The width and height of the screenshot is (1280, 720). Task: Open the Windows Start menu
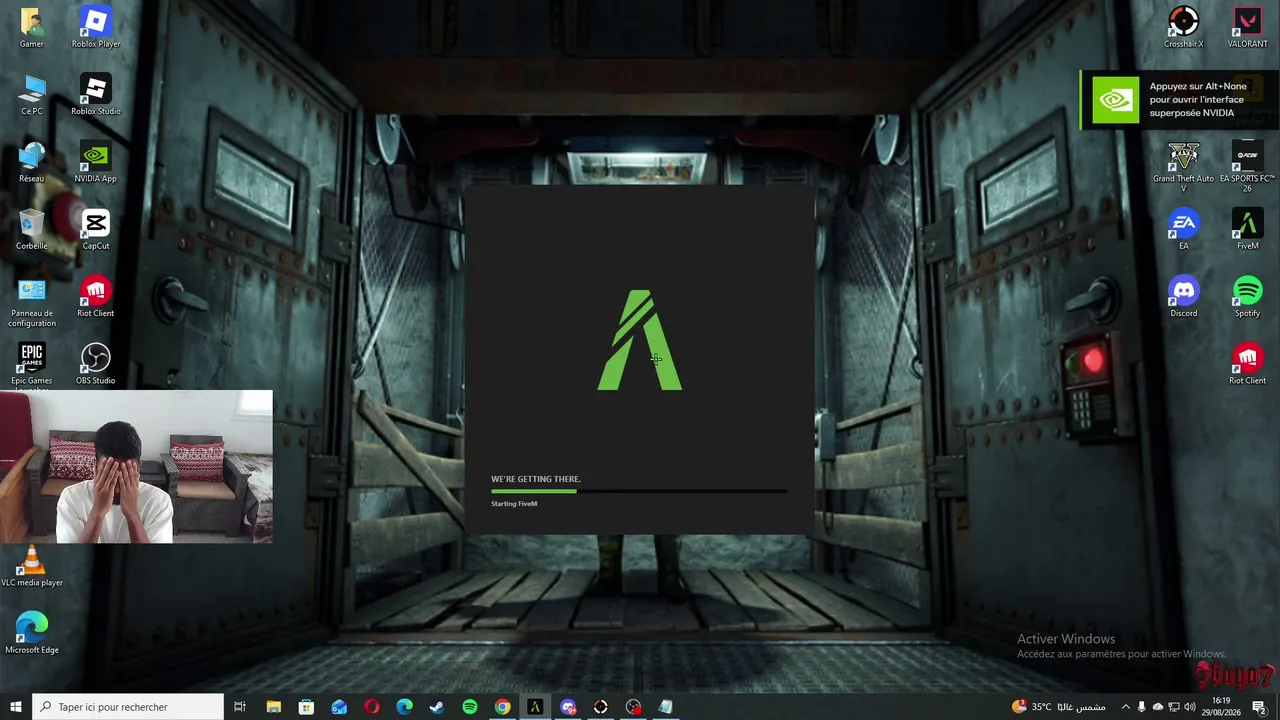point(16,707)
